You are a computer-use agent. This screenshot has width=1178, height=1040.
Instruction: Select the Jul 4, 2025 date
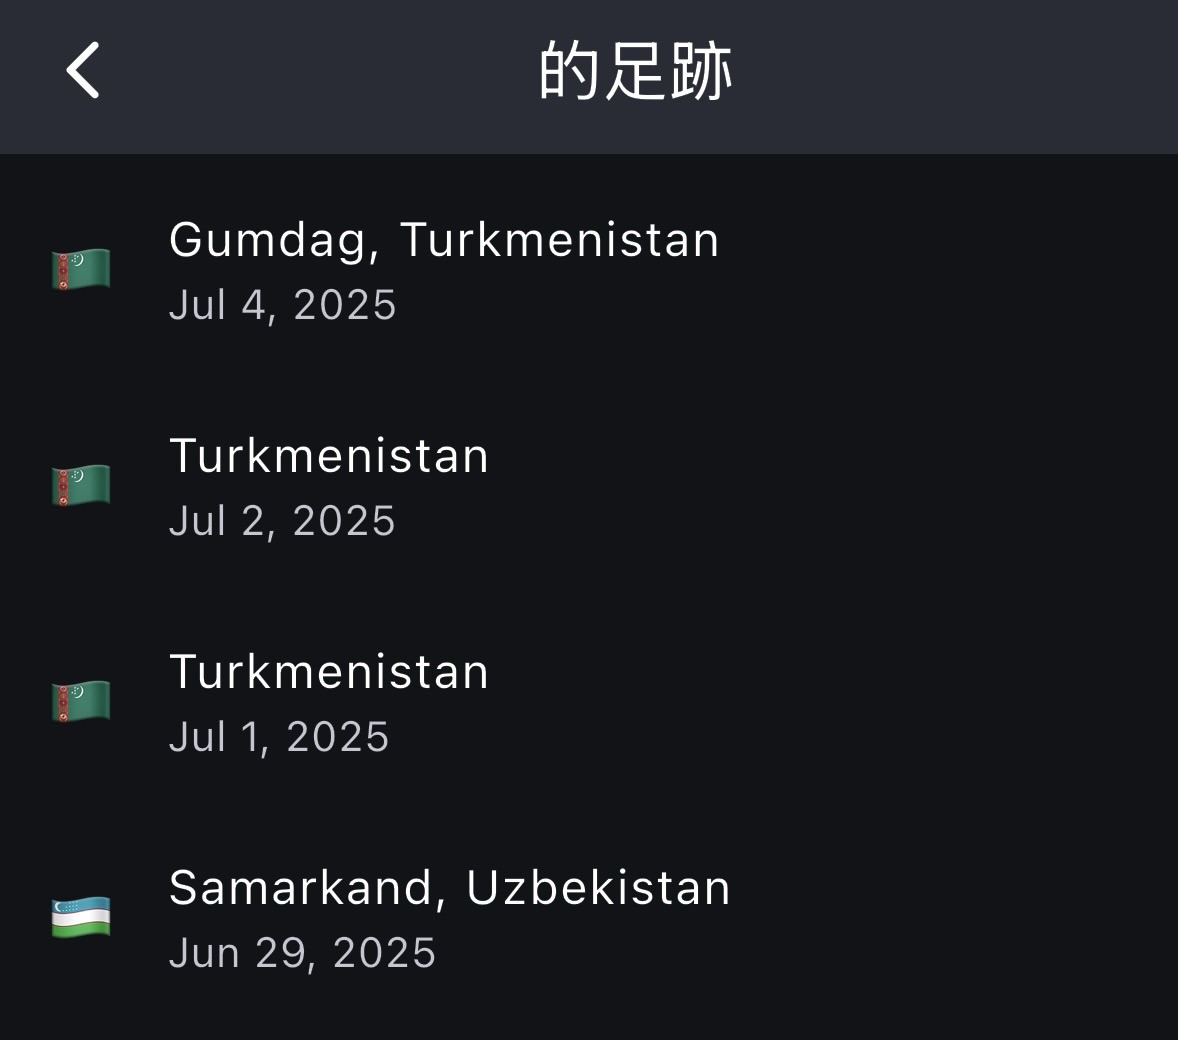(283, 305)
